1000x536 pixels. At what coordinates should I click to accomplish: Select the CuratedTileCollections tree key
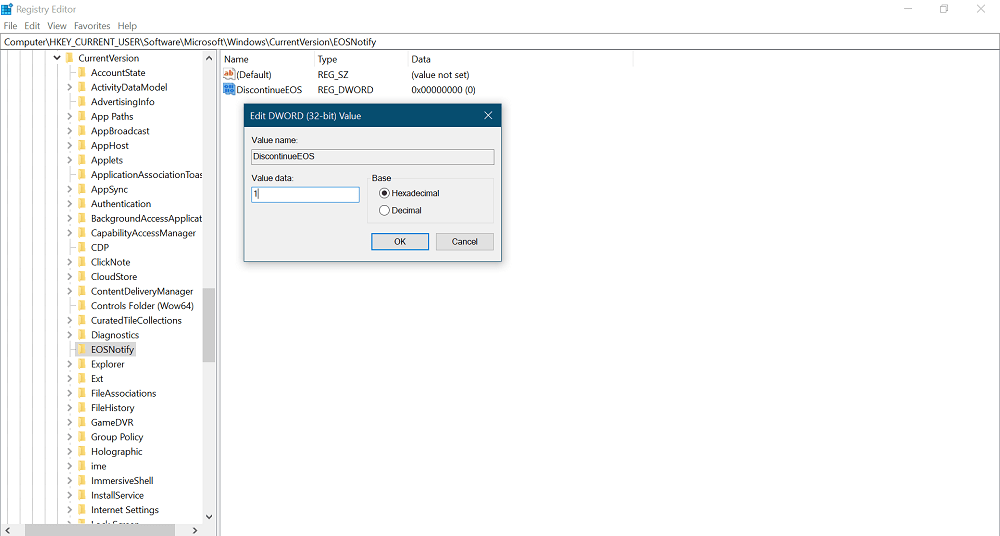(136, 320)
